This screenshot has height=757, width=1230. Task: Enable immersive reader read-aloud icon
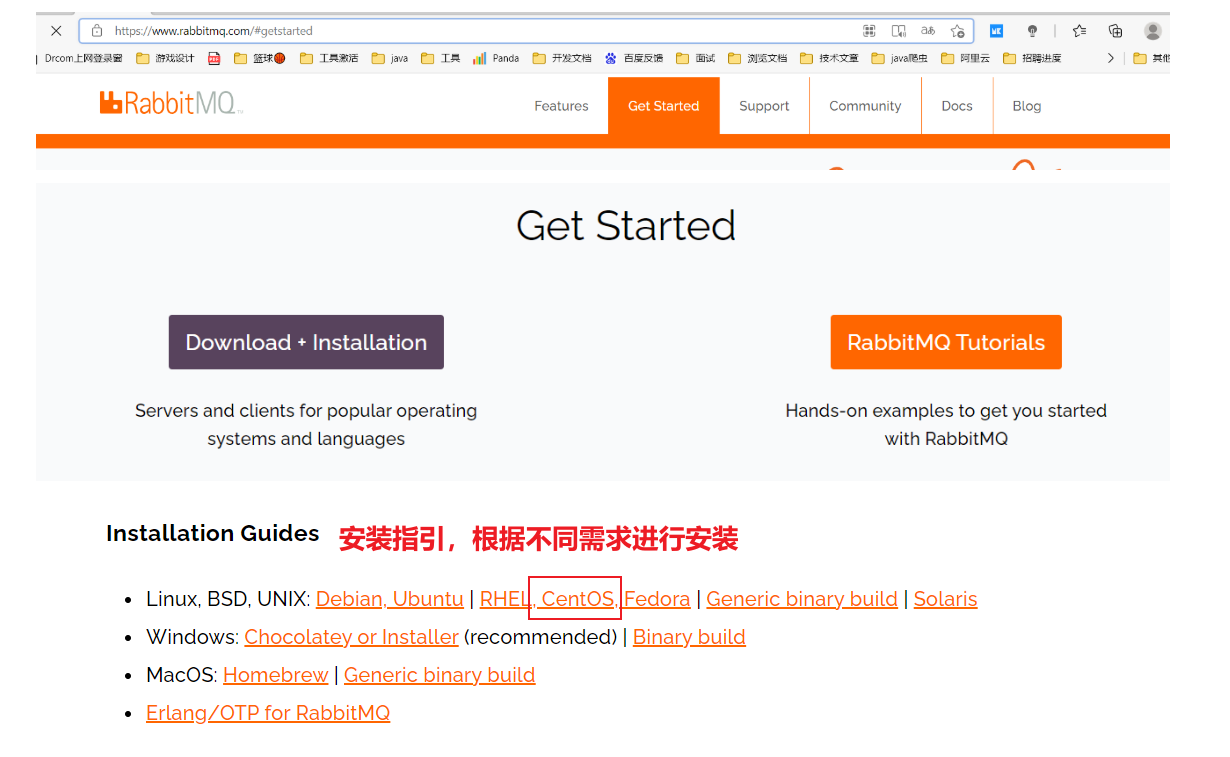coord(899,31)
